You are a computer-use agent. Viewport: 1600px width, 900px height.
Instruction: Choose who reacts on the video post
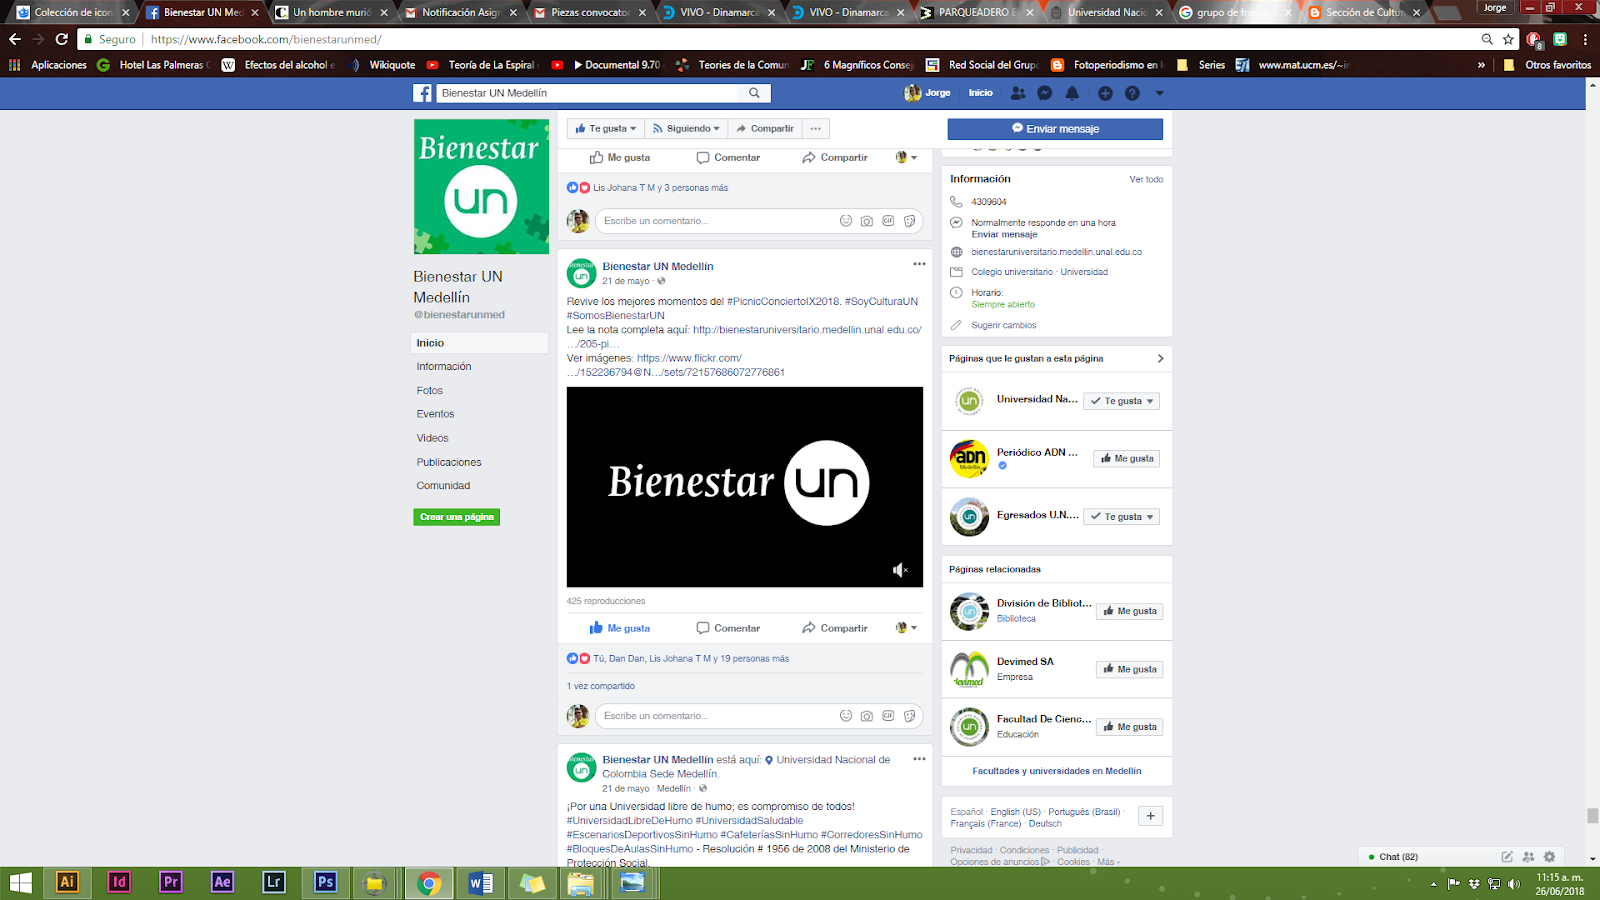click(906, 628)
